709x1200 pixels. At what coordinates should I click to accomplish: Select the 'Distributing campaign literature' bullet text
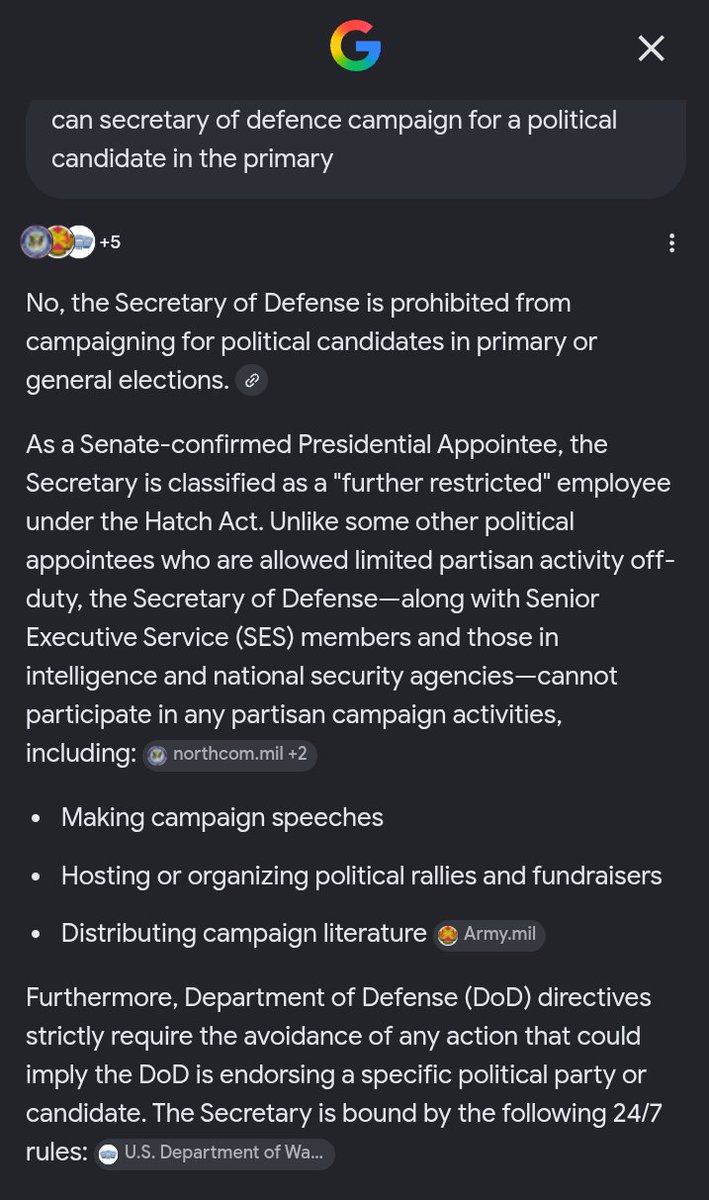click(244, 934)
